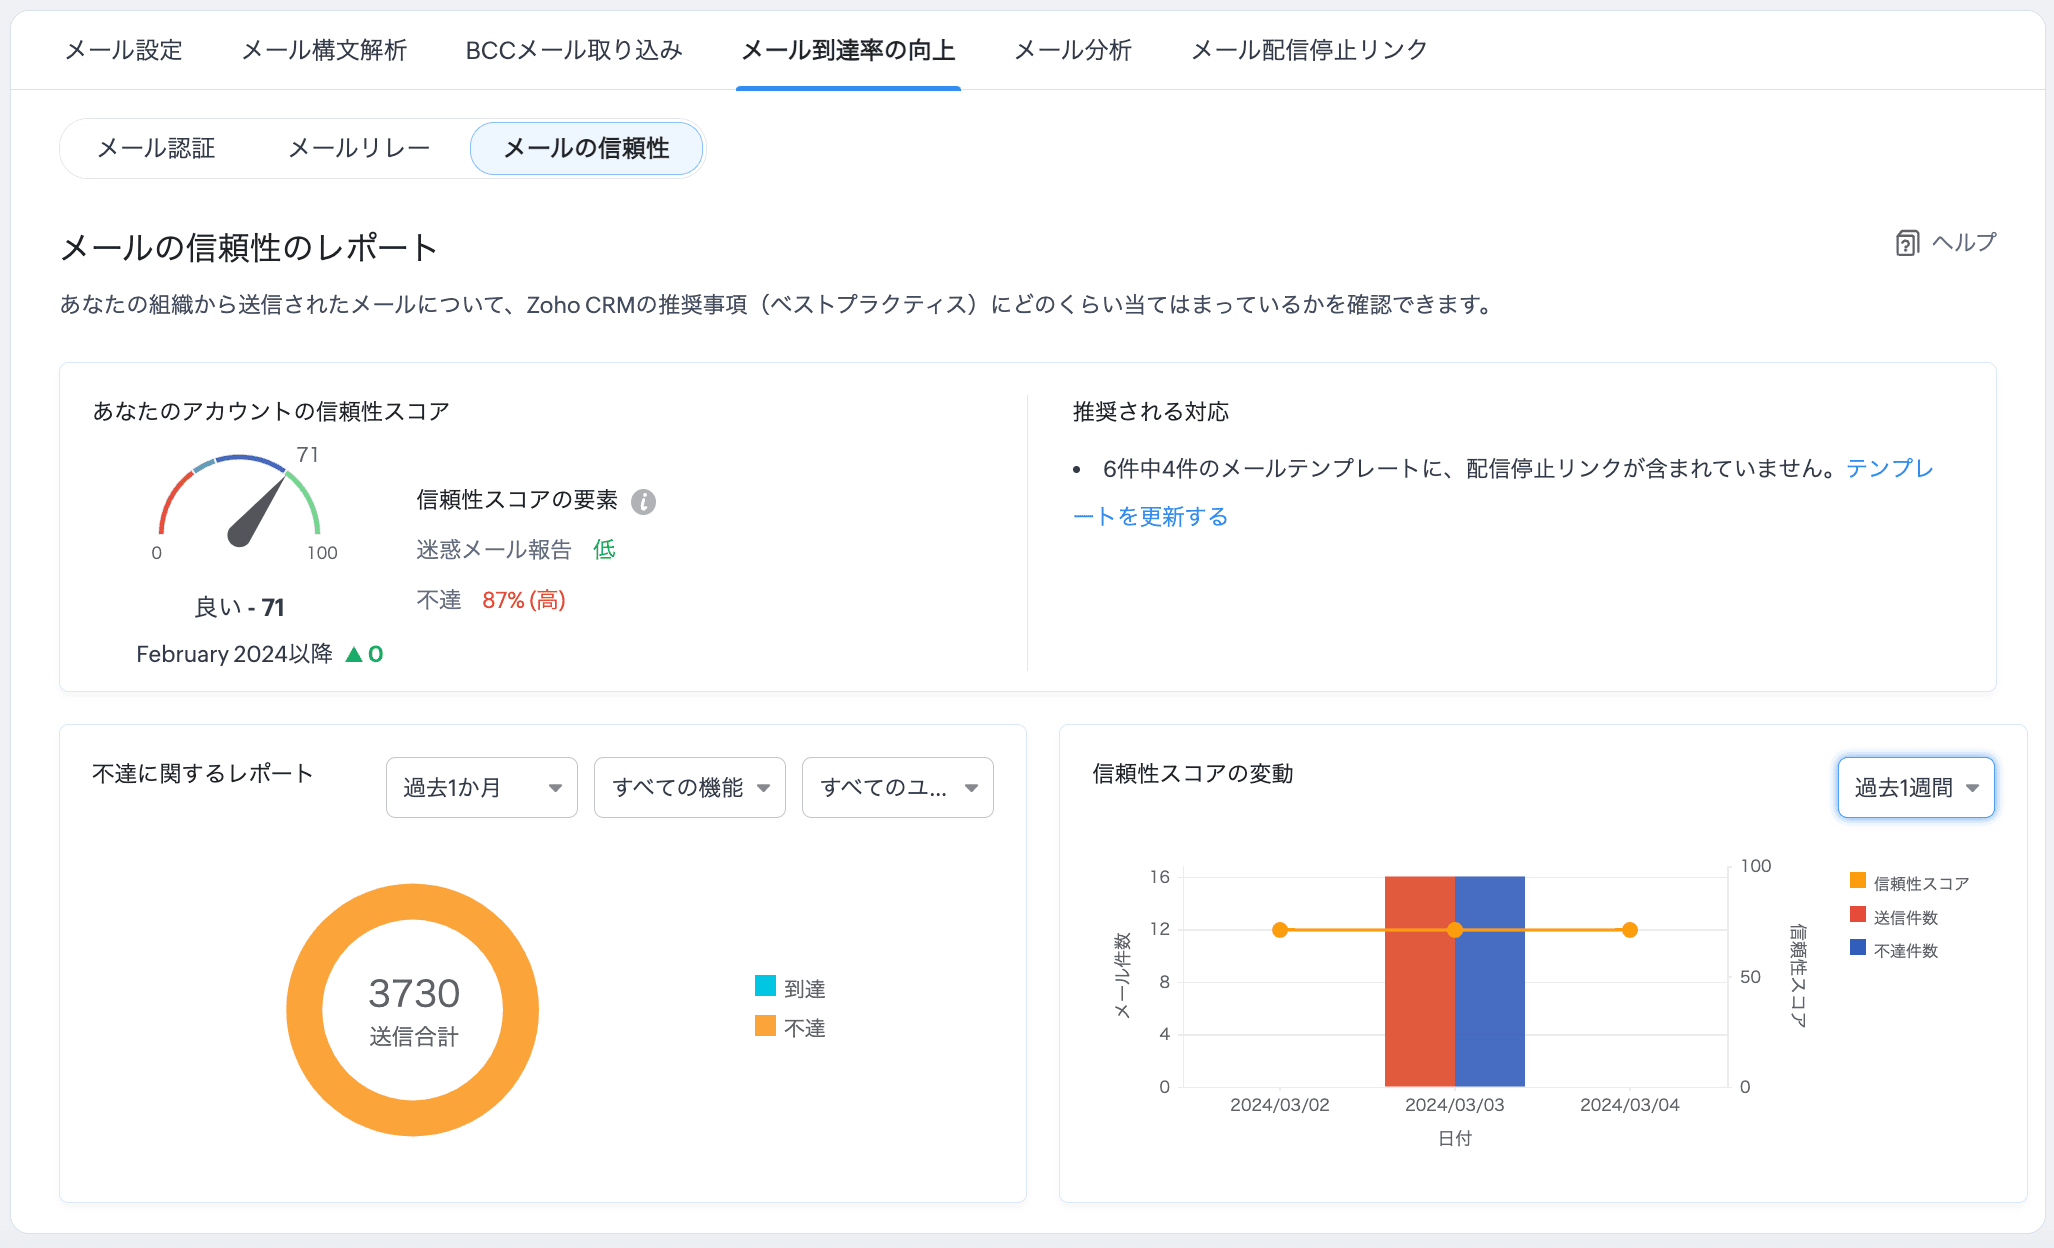Viewport: 2054px width, 1248px height.
Task: Open メール配信停止リンク tab
Action: point(1309,50)
